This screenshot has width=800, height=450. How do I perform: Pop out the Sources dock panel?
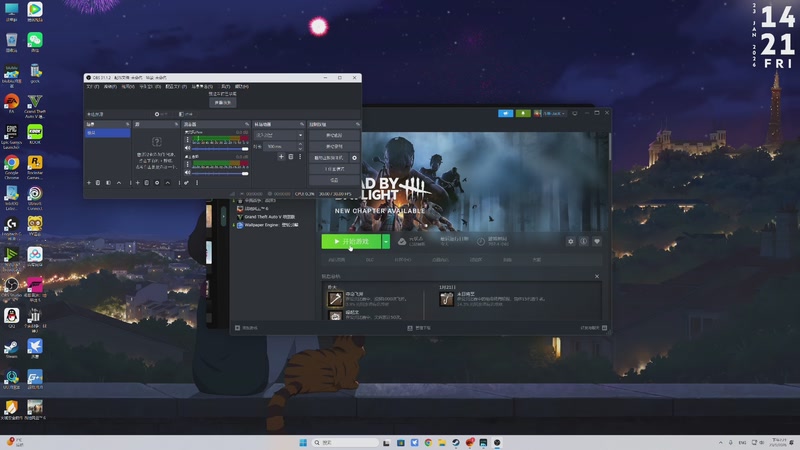tap(177, 124)
